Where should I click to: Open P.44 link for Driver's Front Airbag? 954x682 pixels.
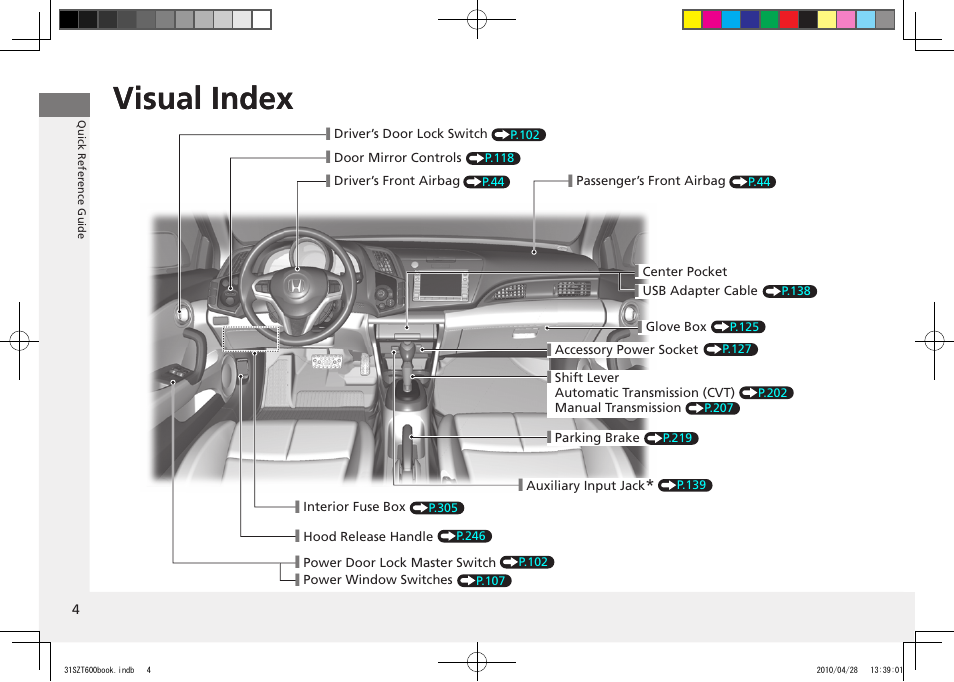pyautogui.click(x=487, y=181)
